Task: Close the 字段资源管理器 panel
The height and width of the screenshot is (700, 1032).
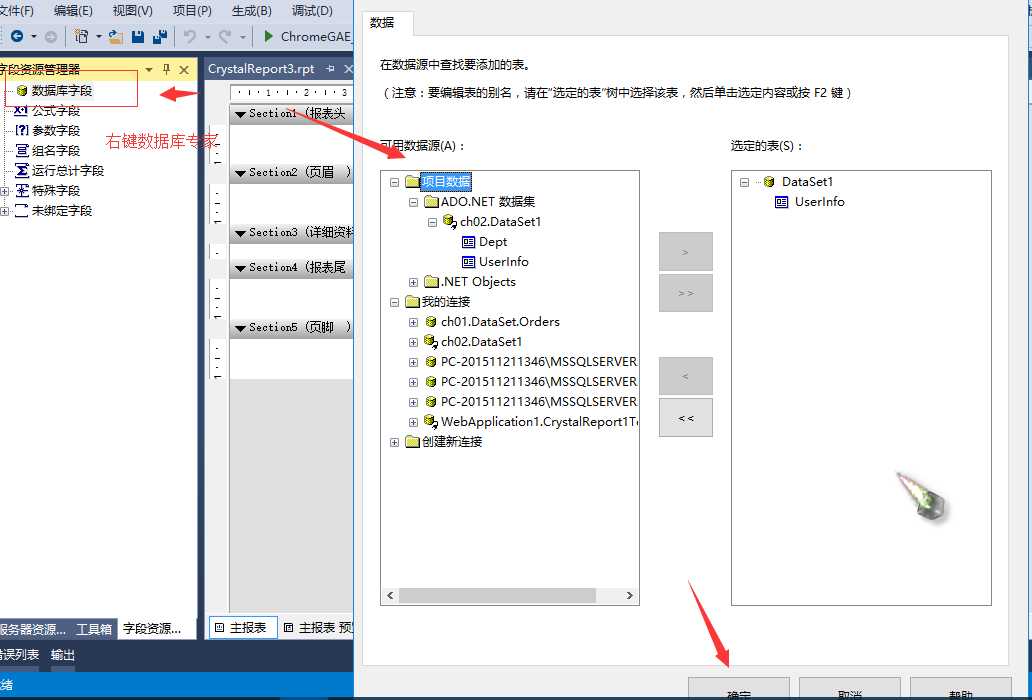Action: click(184, 69)
